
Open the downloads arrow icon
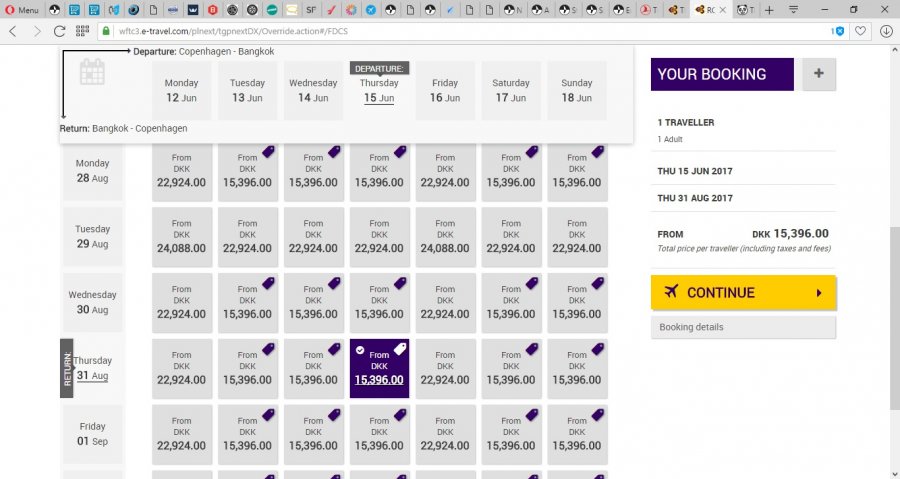click(886, 32)
